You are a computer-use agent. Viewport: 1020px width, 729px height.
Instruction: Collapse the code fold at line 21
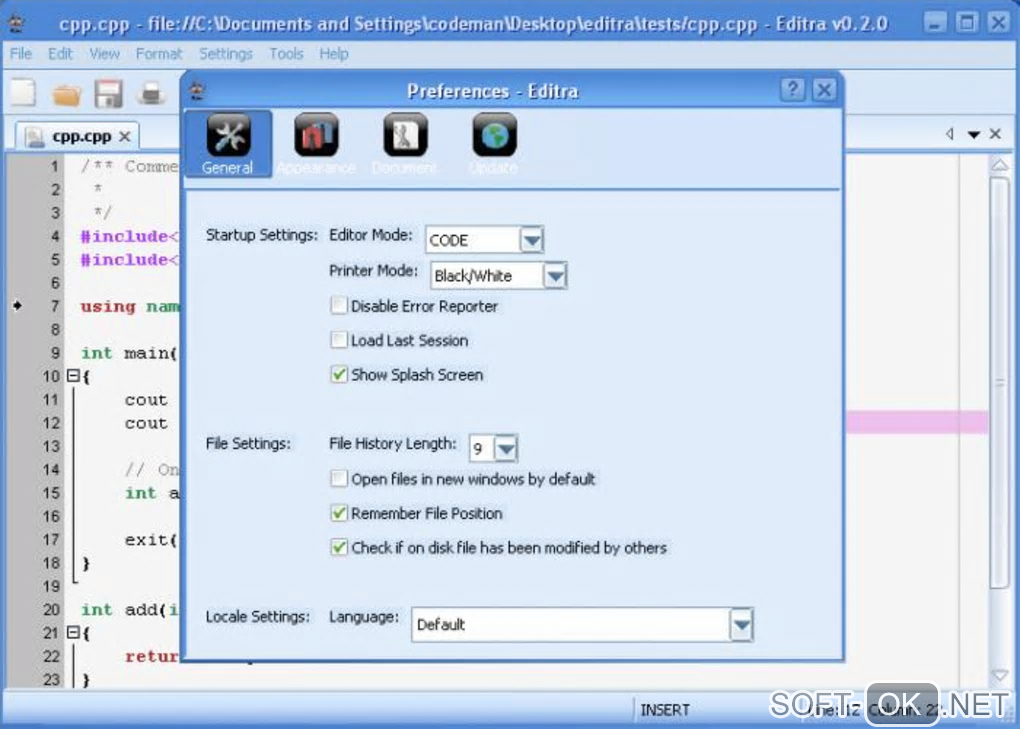[x=73, y=631]
